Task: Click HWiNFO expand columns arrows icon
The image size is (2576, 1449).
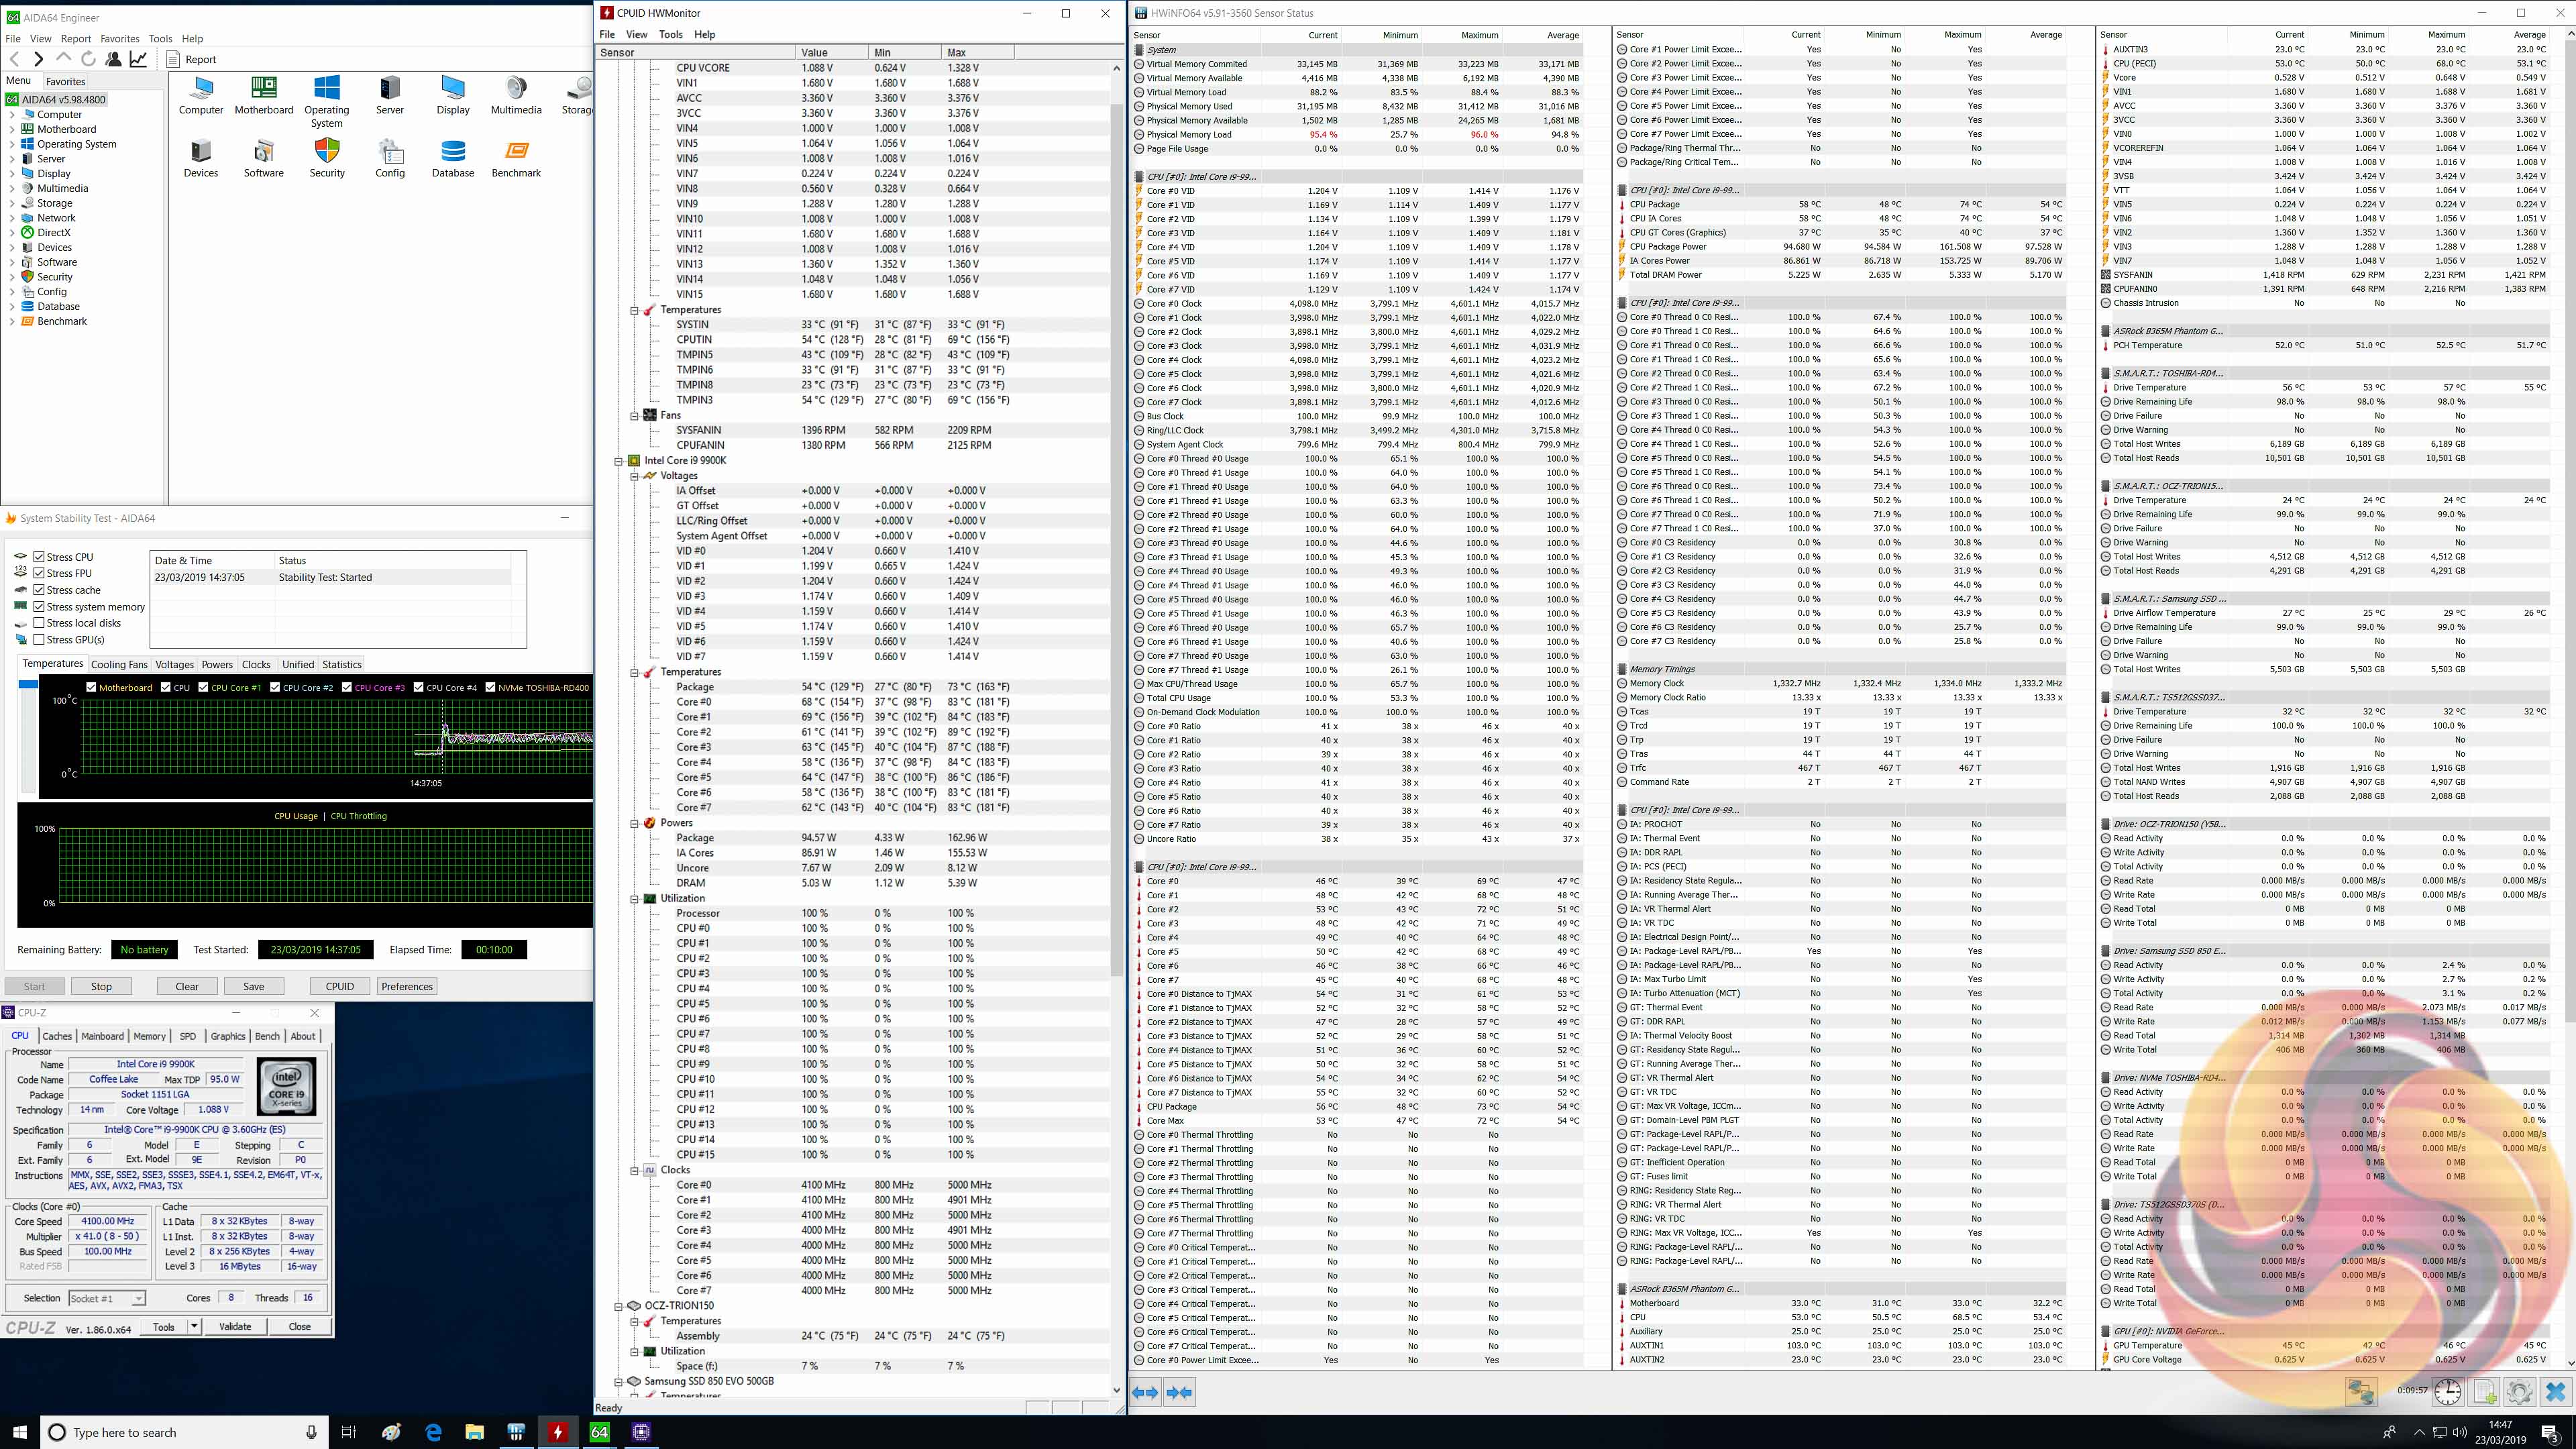Action: 1146,1392
